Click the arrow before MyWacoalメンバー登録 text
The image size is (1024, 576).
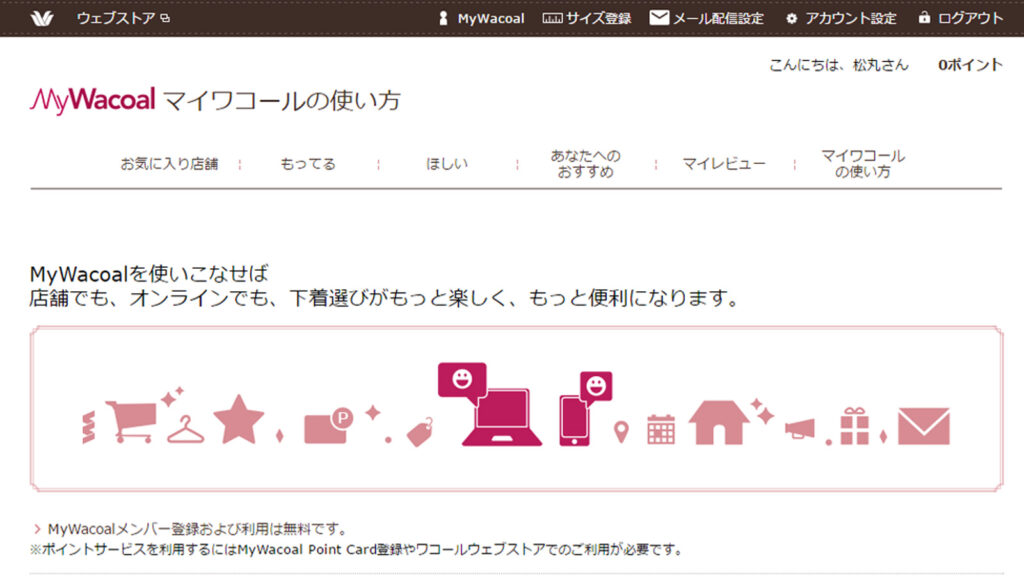pyautogui.click(x=37, y=529)
